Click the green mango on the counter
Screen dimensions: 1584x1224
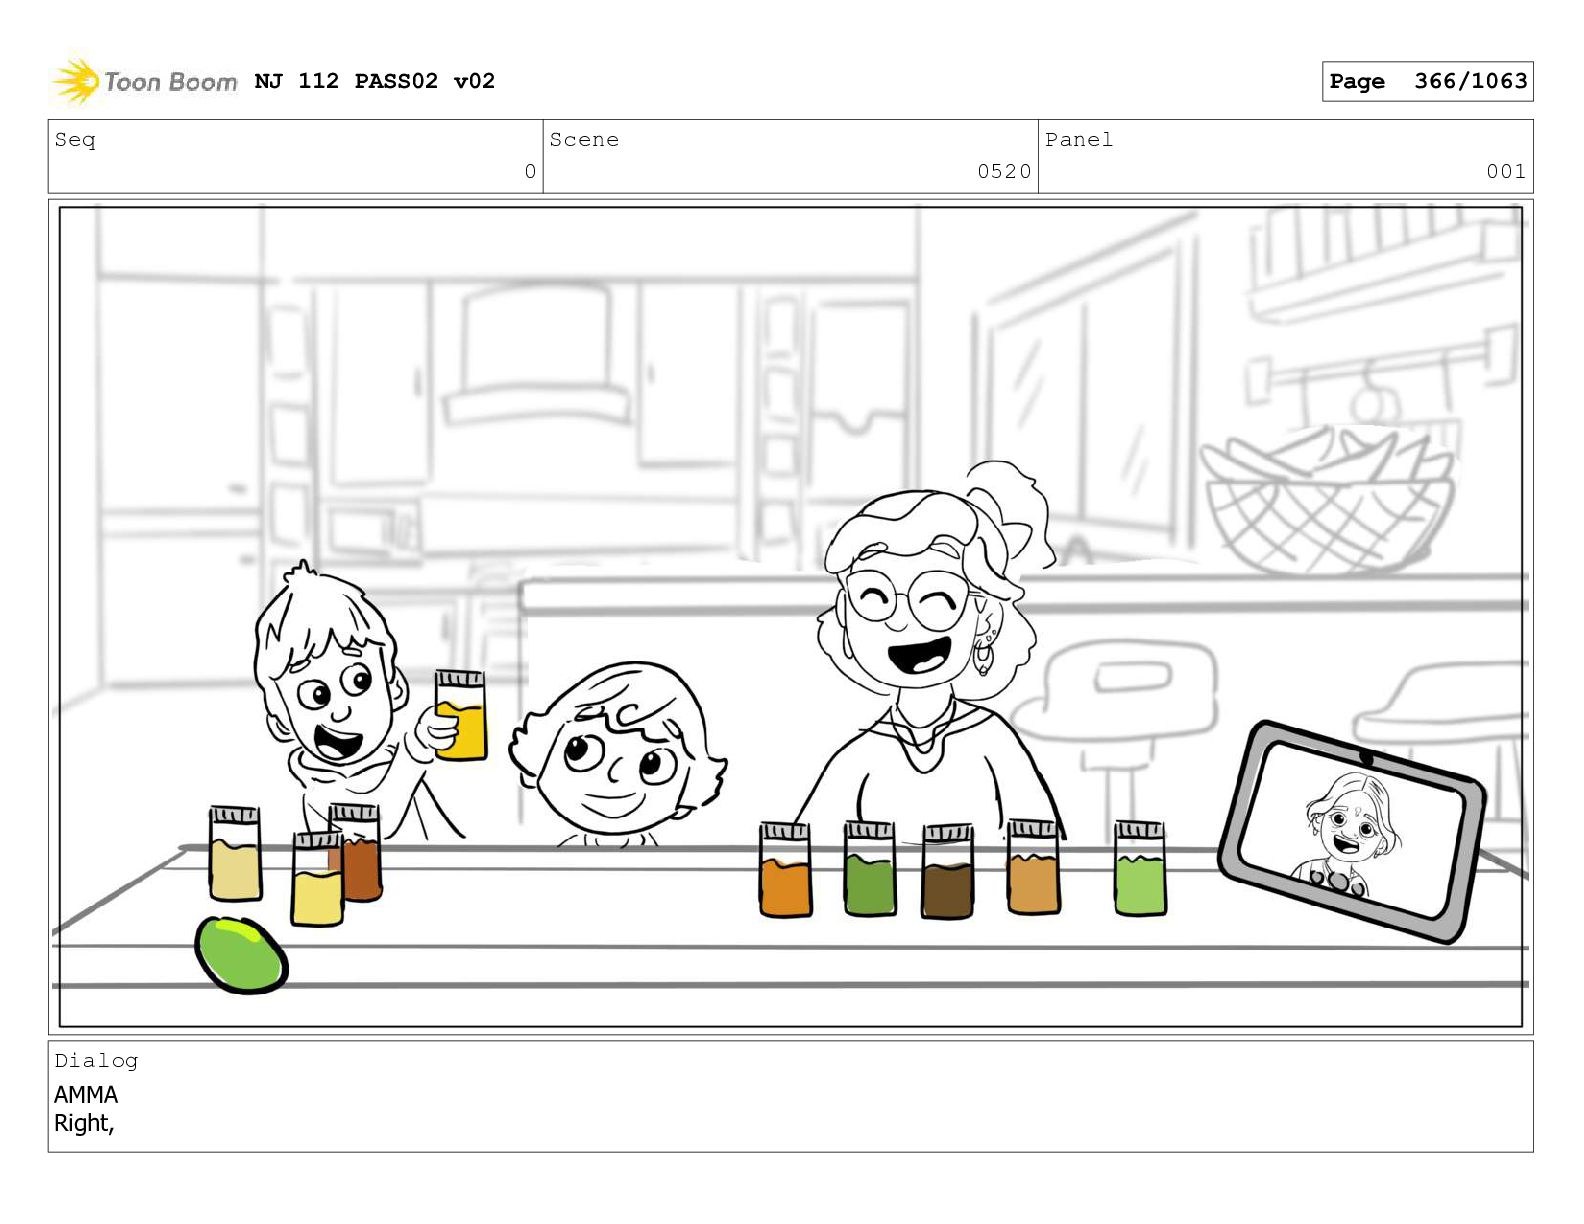point(241,954)
